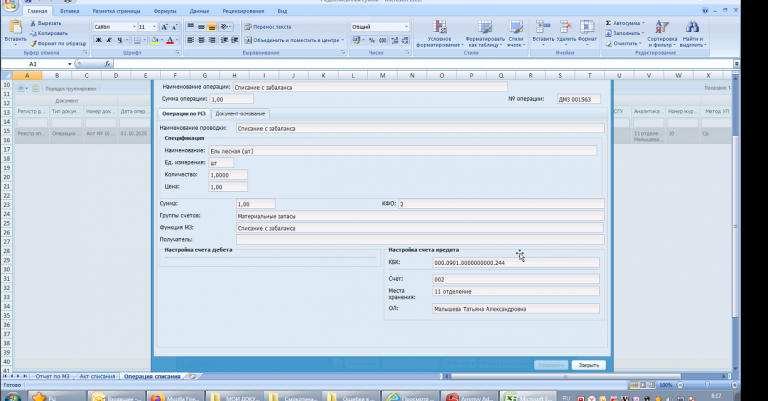Toggle italic (К) formatting
Viewport: 768px width, 401px height.
109,40
